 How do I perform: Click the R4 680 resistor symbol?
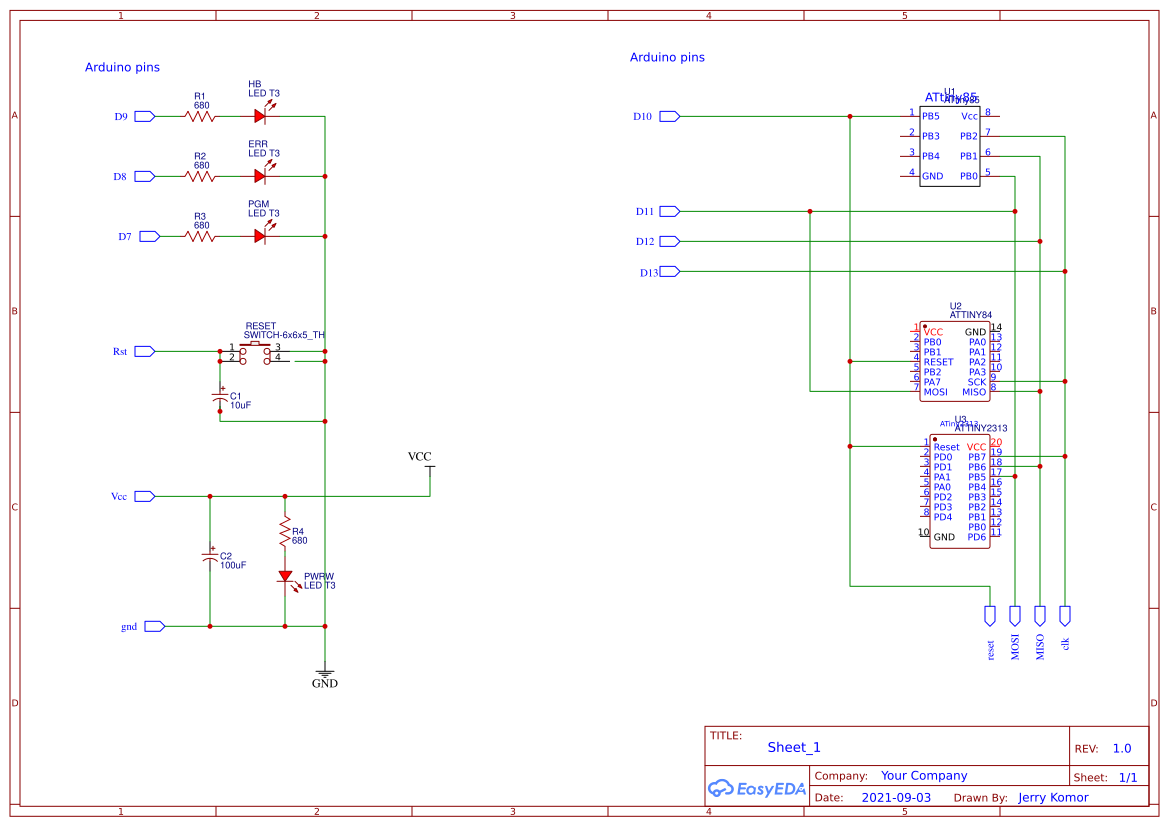[285, 532]
